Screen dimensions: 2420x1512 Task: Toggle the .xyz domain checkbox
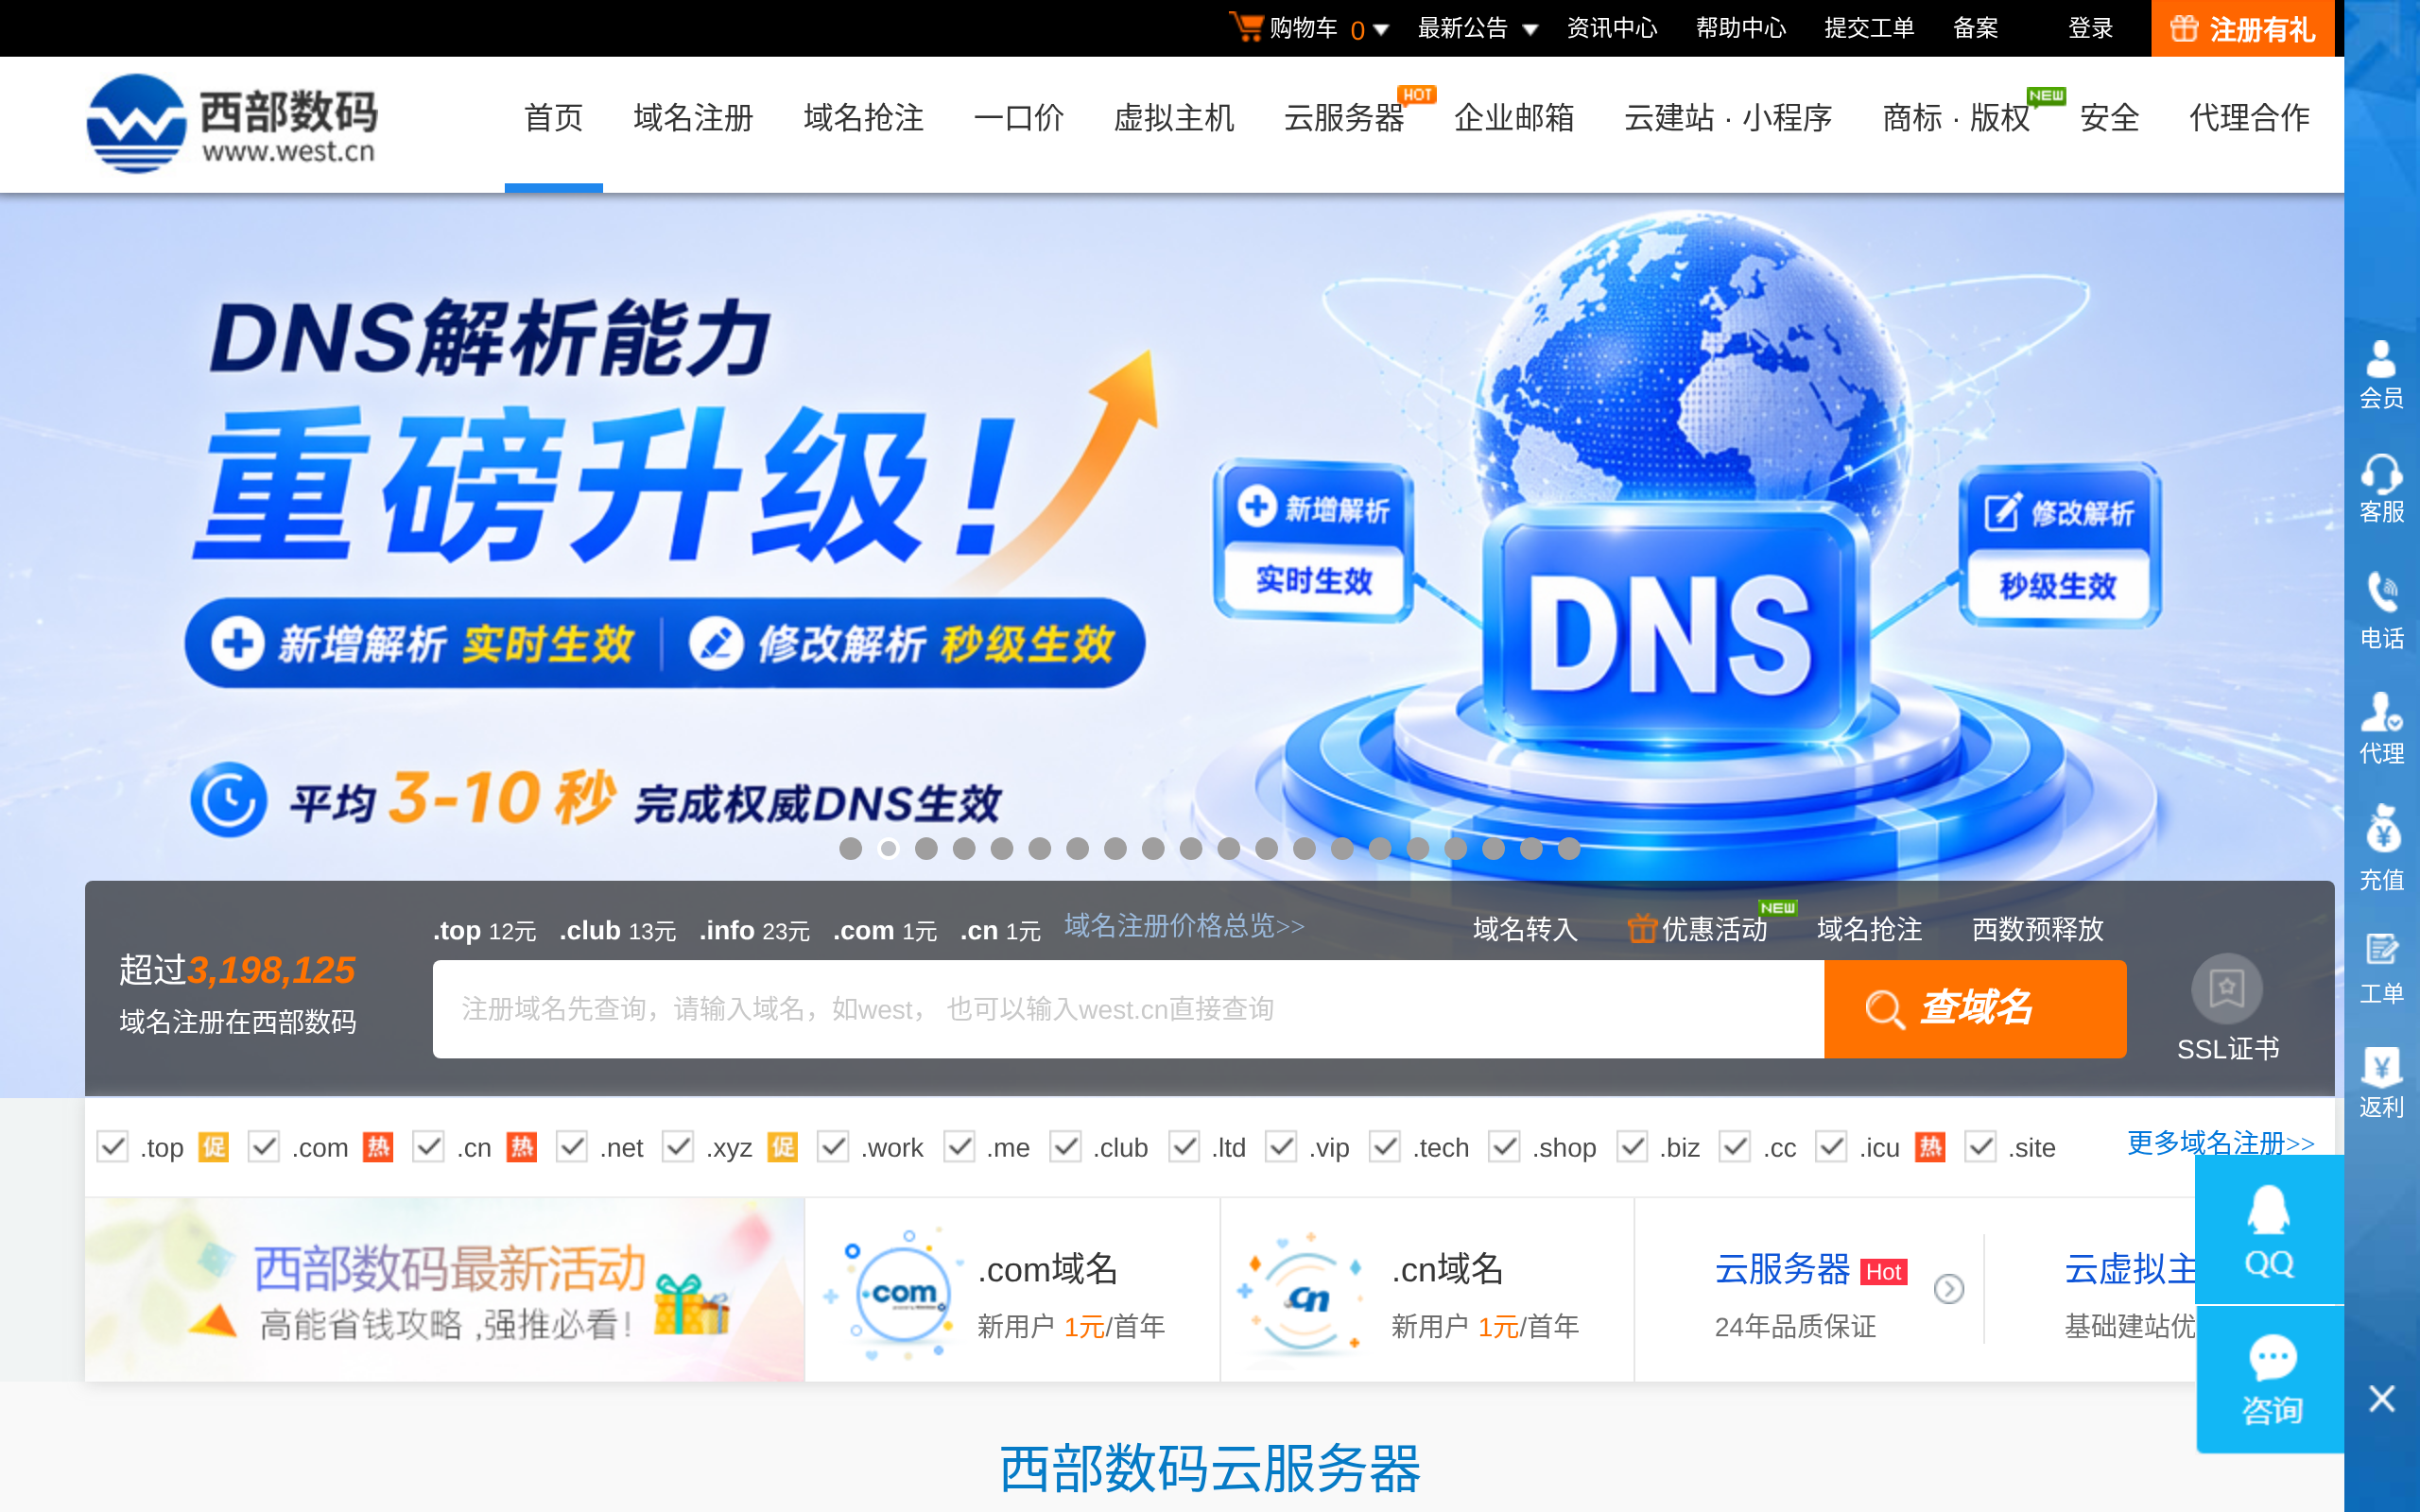tap(679, 1147)
